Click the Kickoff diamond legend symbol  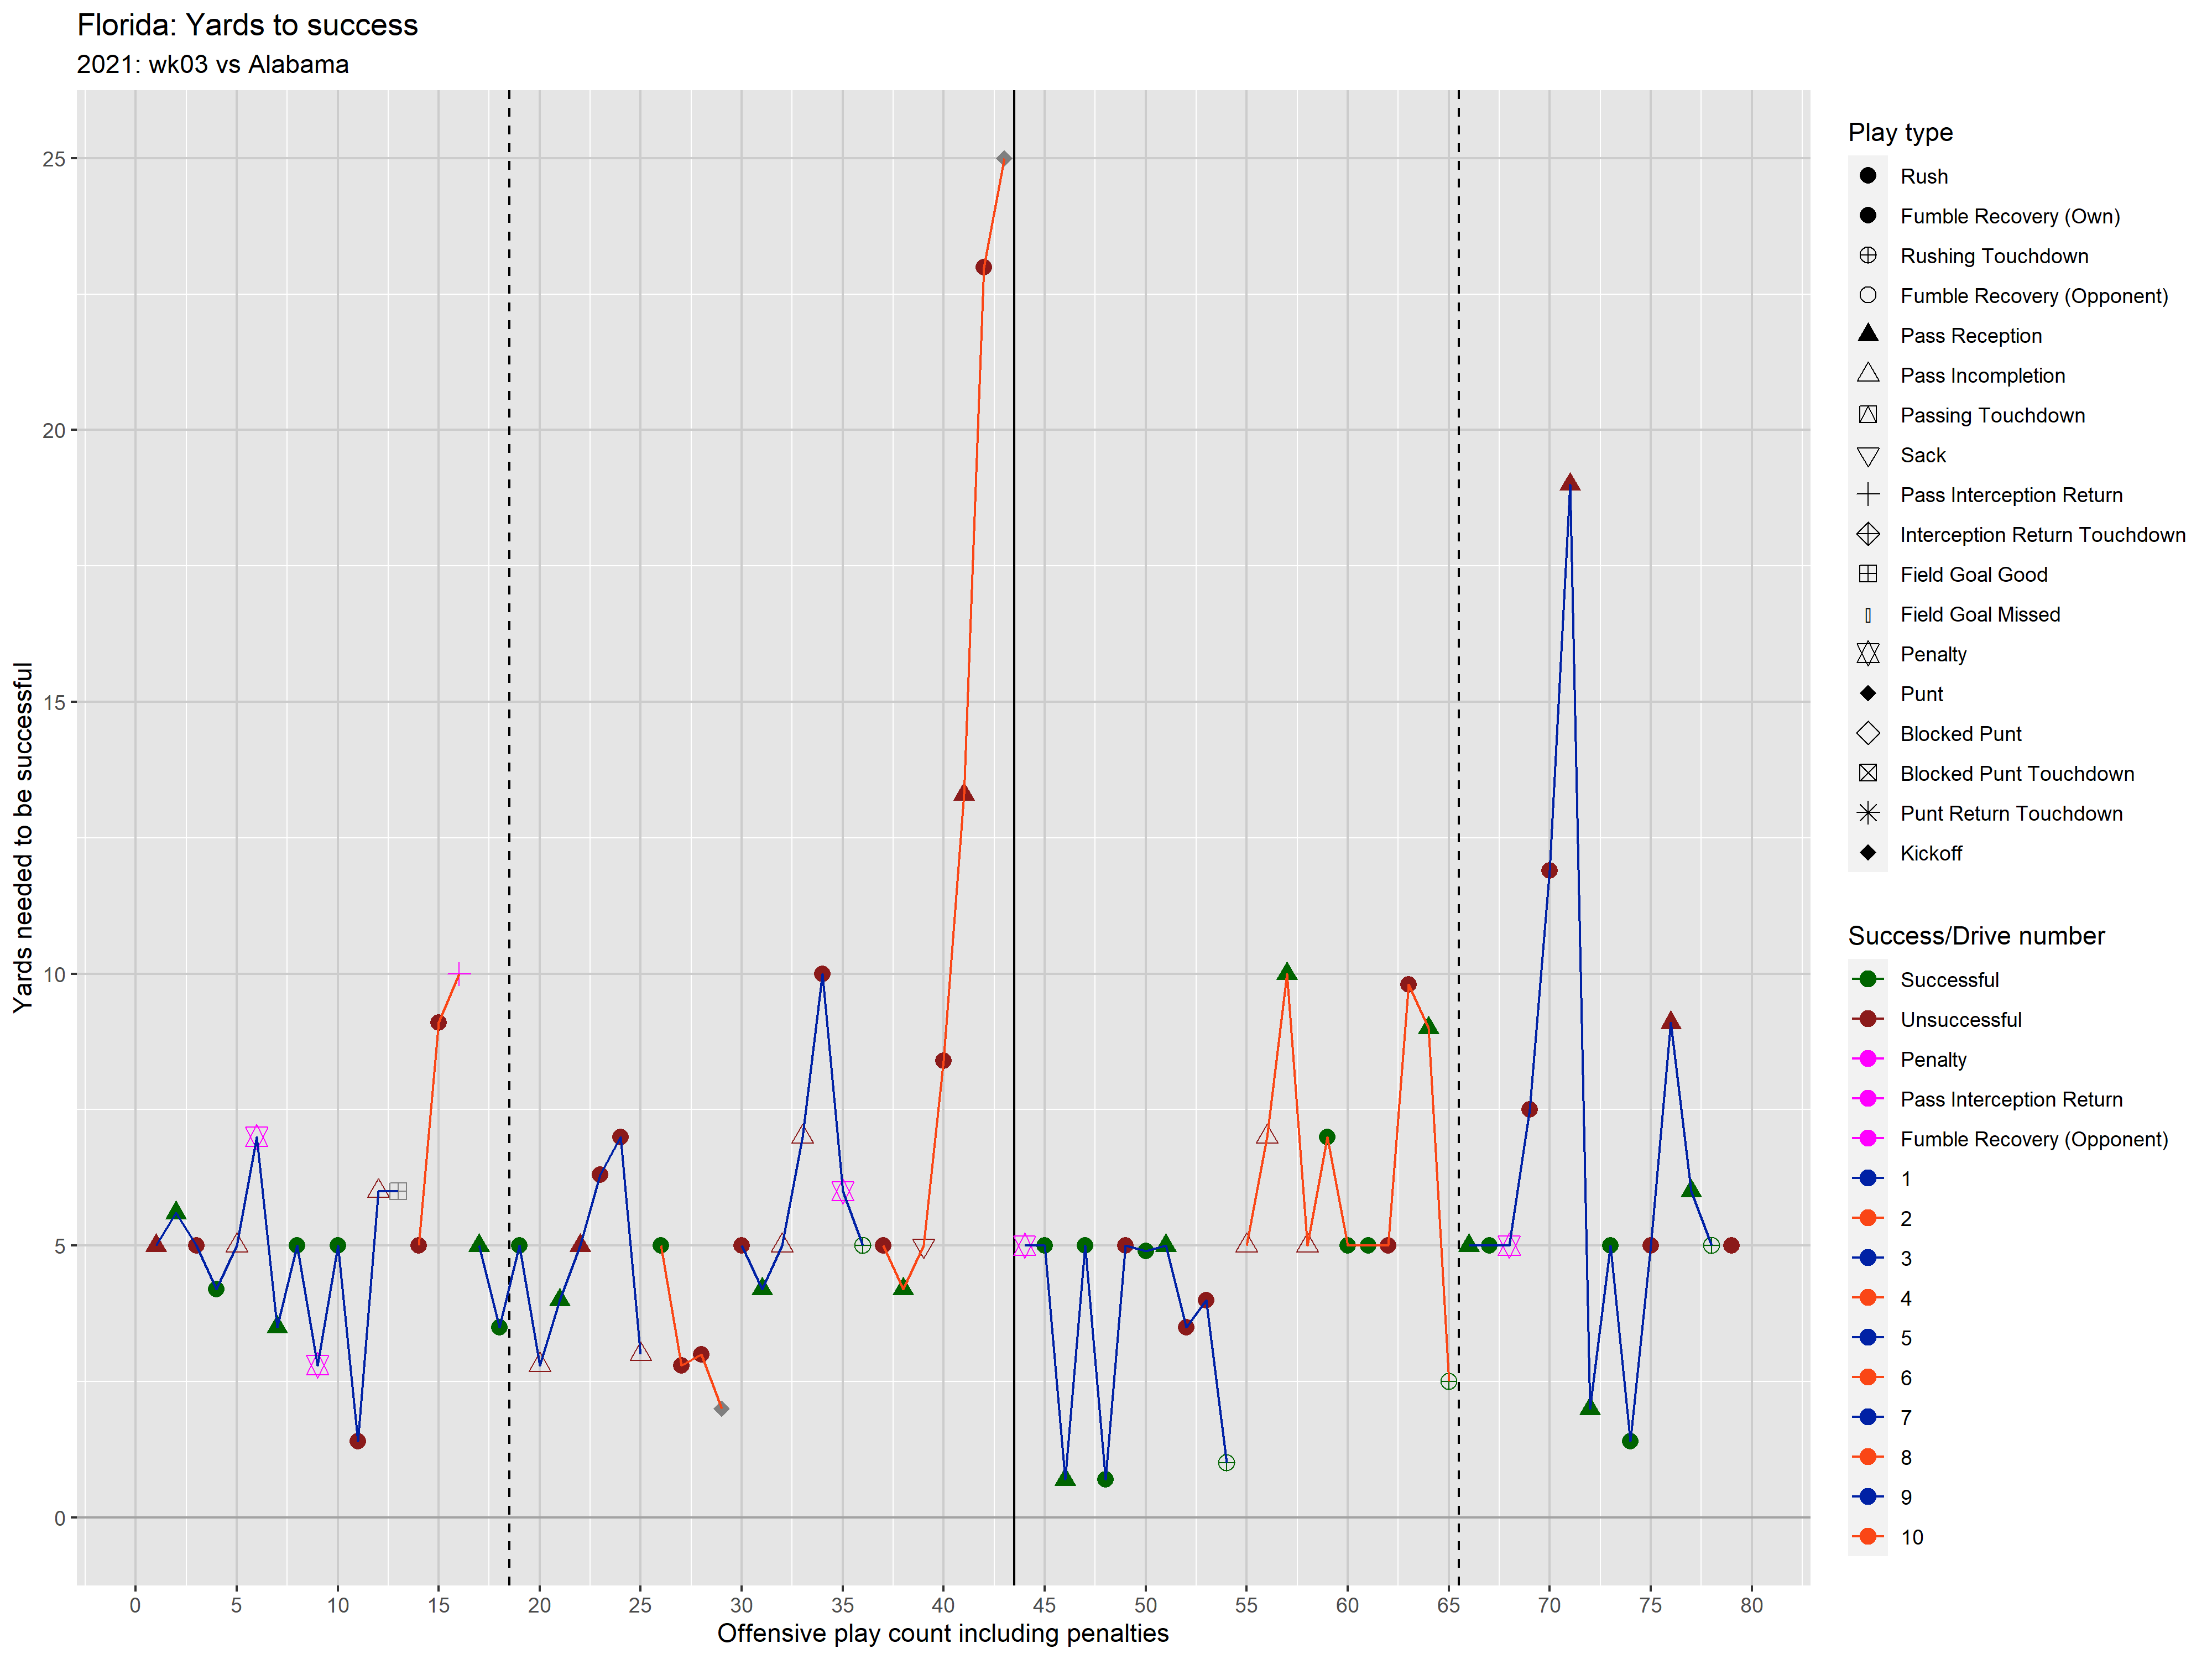tap(1867, 853)
